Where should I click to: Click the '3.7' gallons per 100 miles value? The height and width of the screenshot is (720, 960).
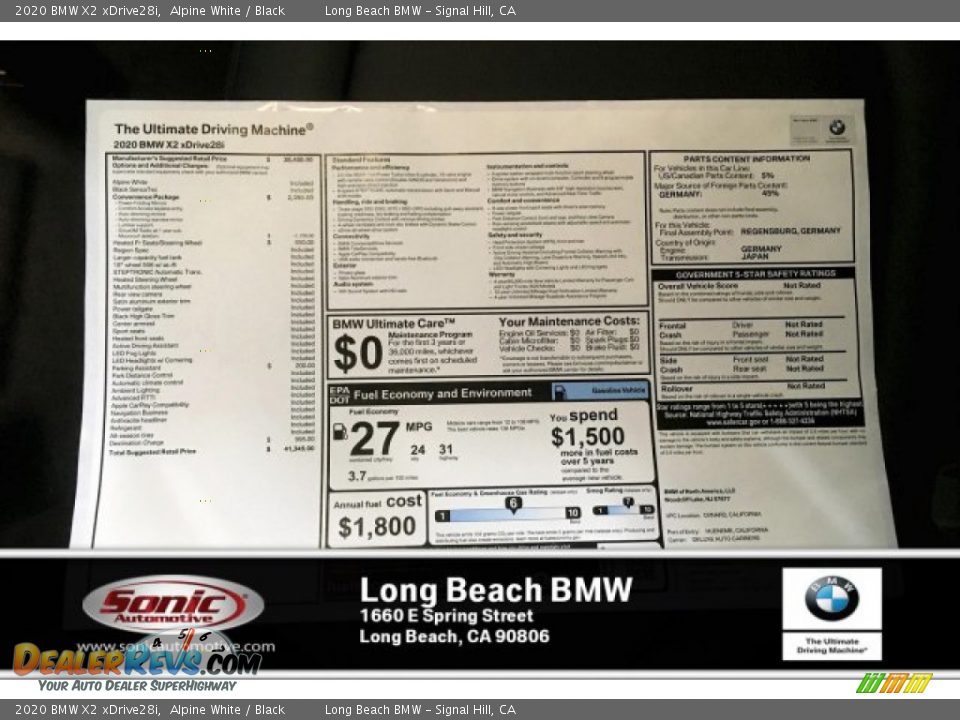tap(357, 476)
